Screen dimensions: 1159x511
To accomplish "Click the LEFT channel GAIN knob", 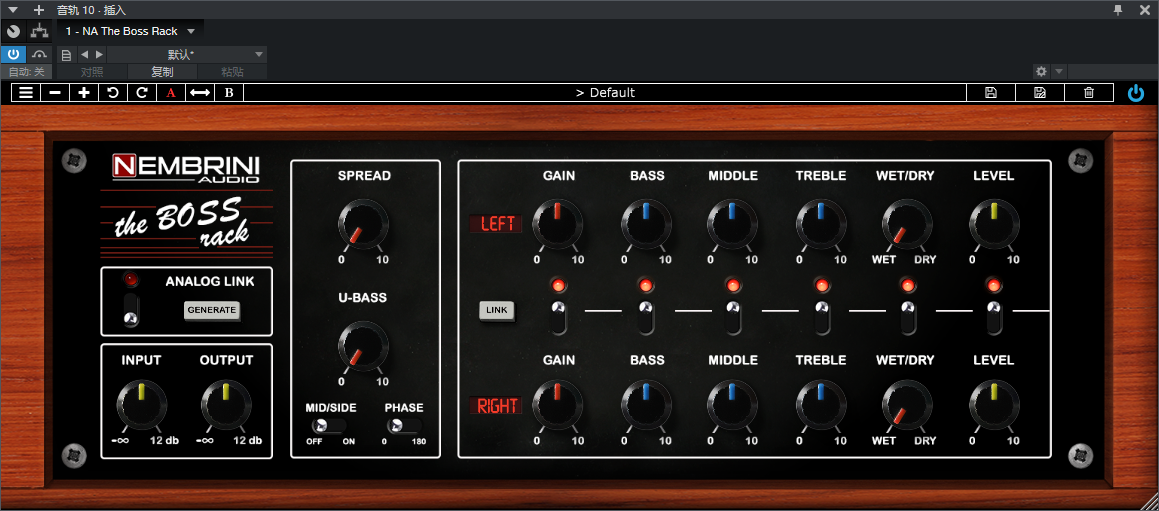I will 558,224.
